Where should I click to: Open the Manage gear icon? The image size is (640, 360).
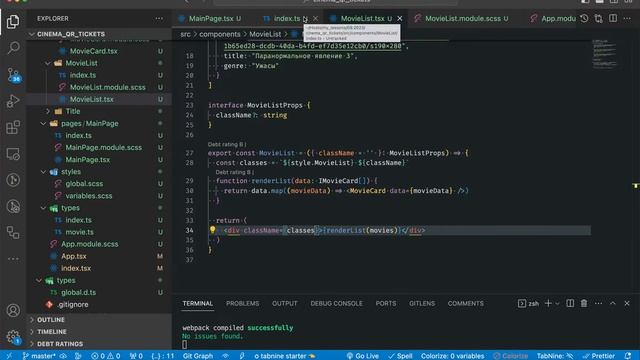13,337
